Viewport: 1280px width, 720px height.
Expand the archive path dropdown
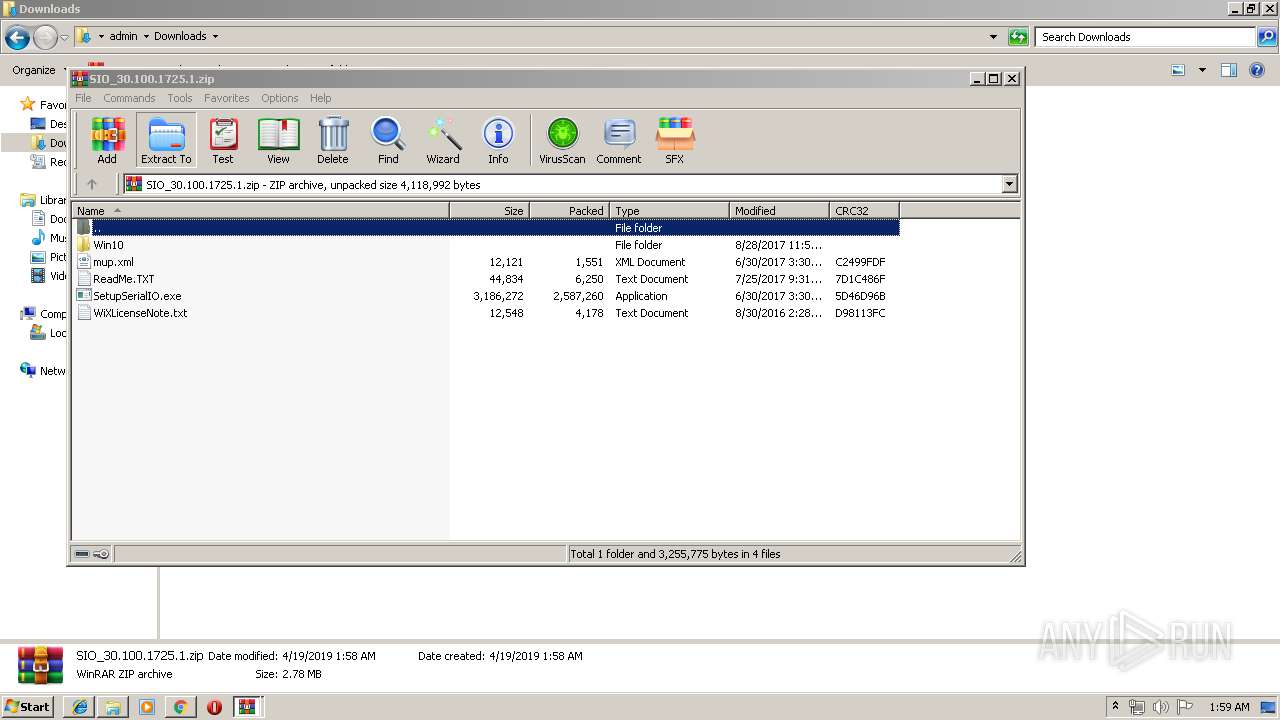1009,184
